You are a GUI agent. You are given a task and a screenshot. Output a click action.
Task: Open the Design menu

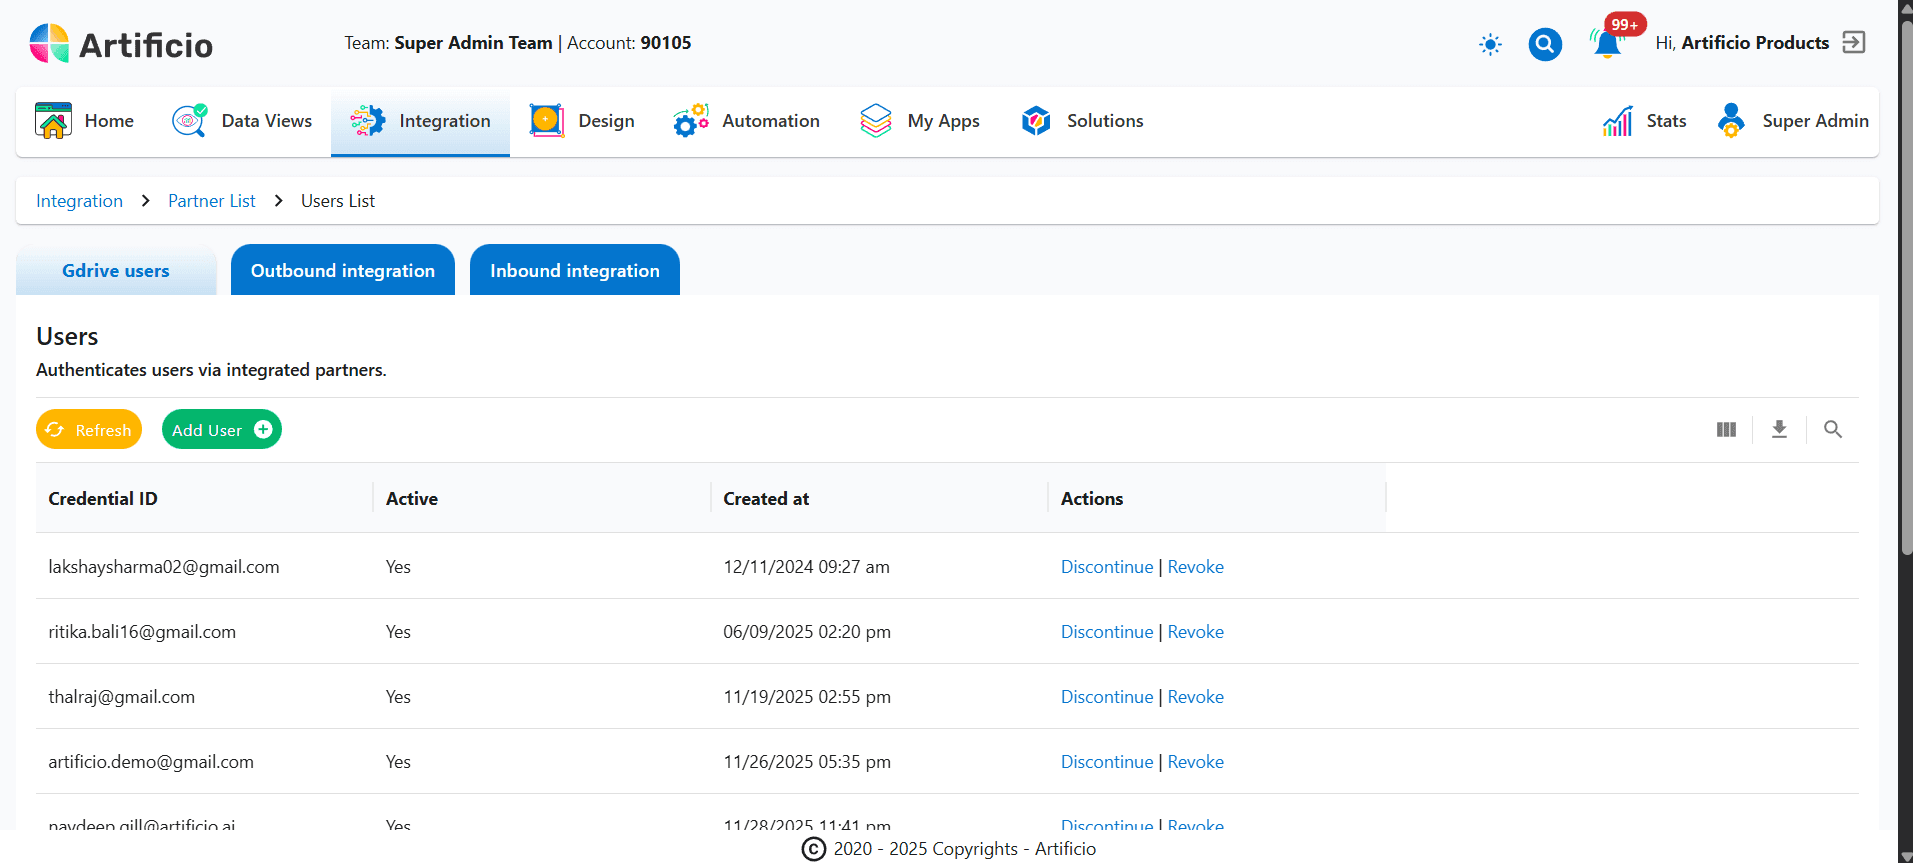(x=582, y=121)
